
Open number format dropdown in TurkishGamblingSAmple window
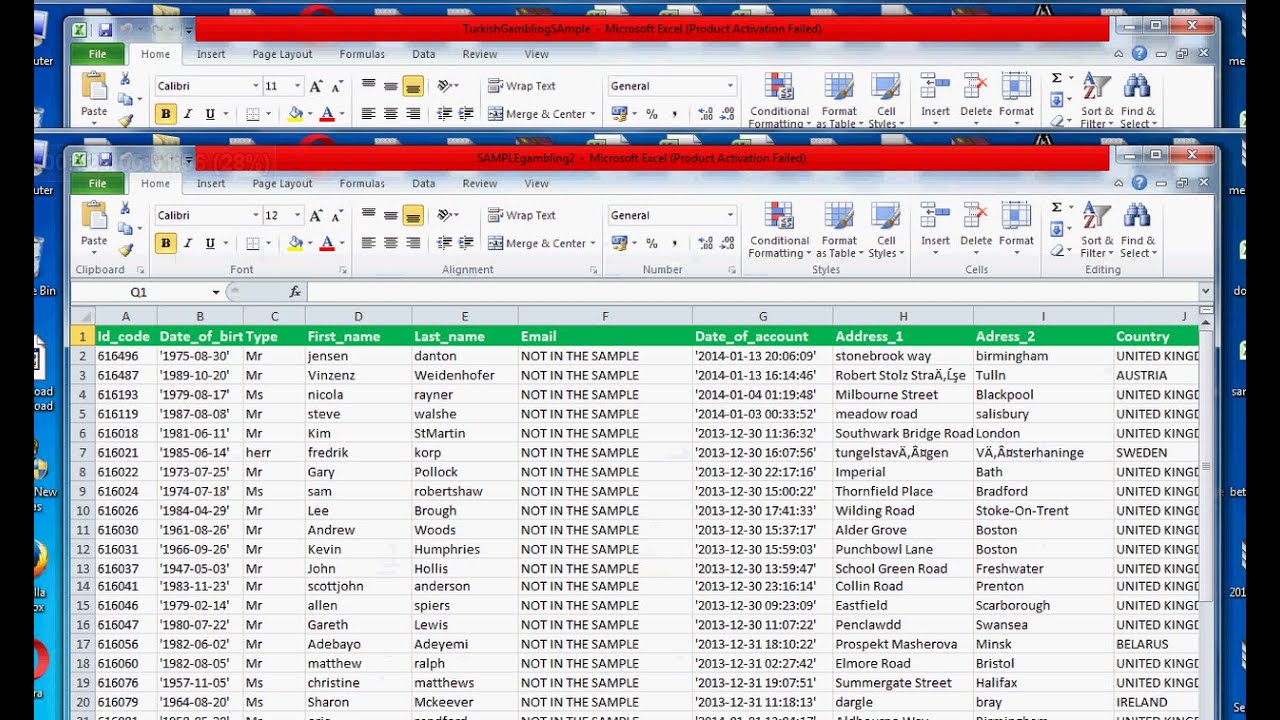(x=731, y=86)
